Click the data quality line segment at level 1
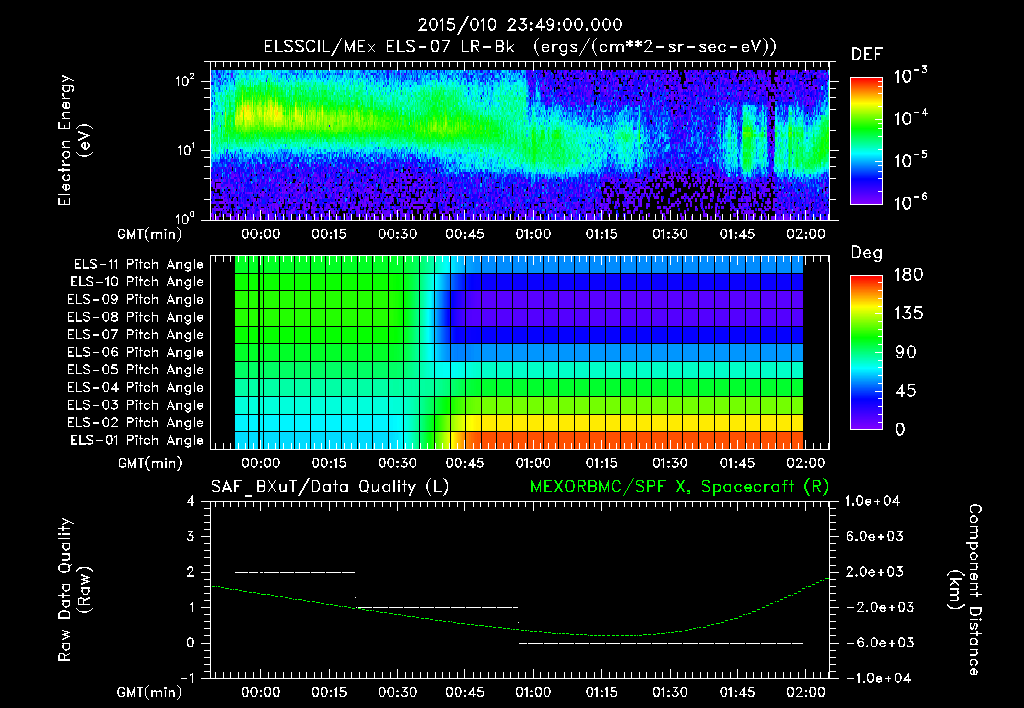 [438, 607]
